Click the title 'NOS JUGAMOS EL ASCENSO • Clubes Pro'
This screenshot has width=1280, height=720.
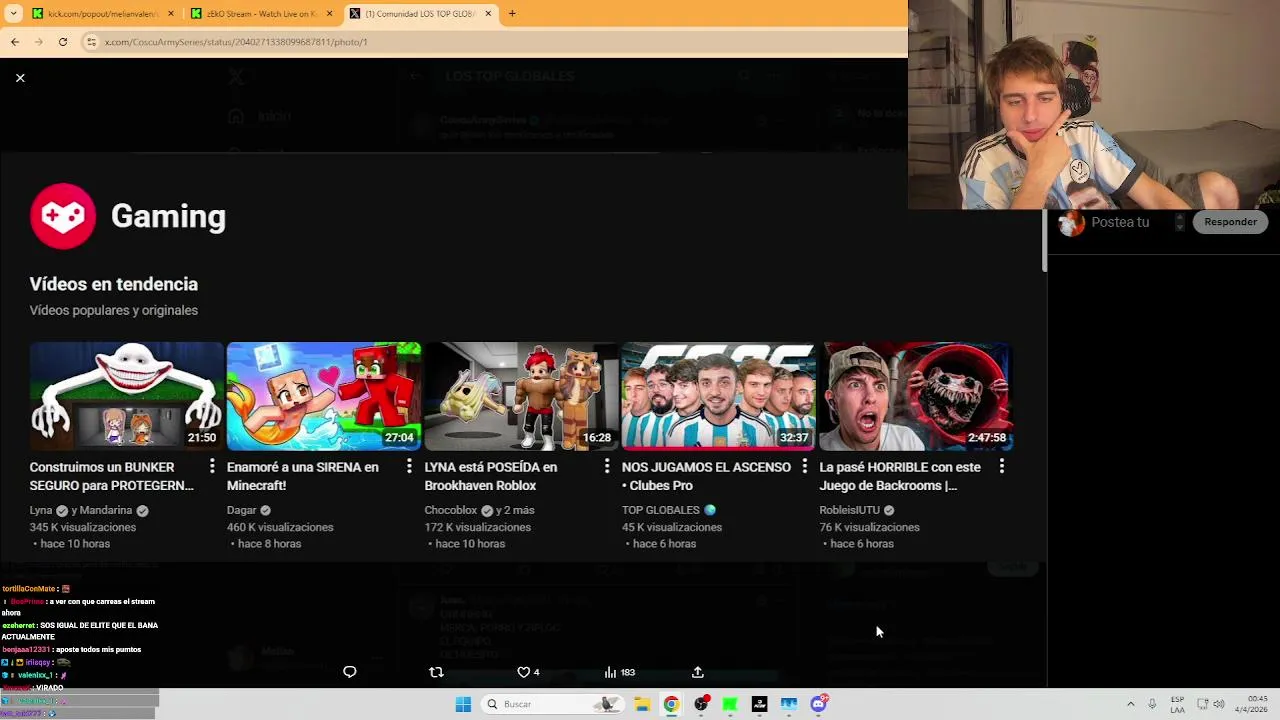[x=706, y=476]
